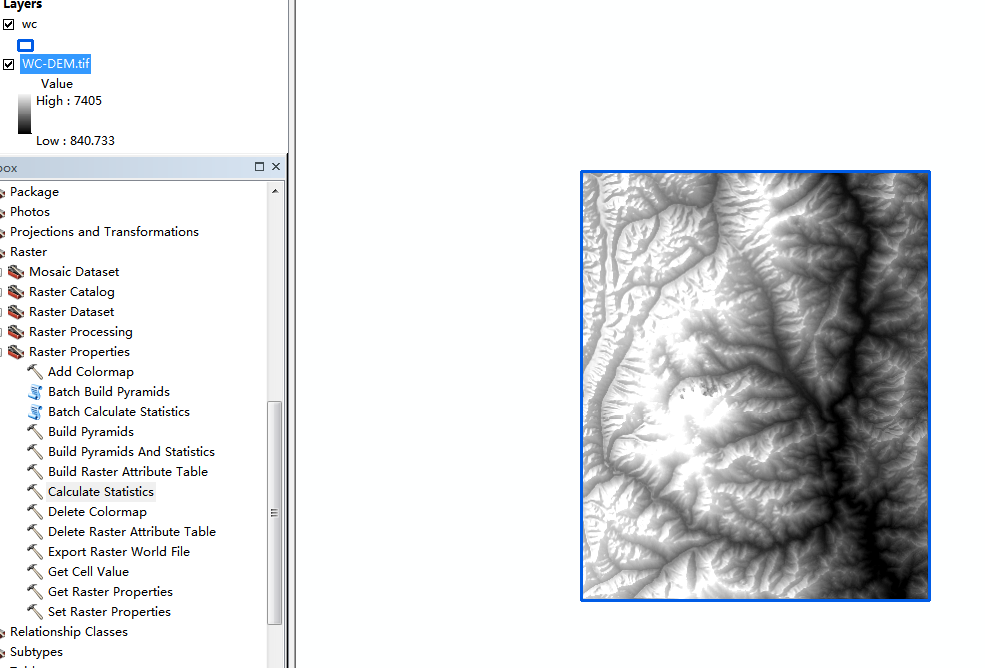Open Projections and Transformations toolbox
The height and width of the screenshot is (668, 985).
click(x=104, y=232)
